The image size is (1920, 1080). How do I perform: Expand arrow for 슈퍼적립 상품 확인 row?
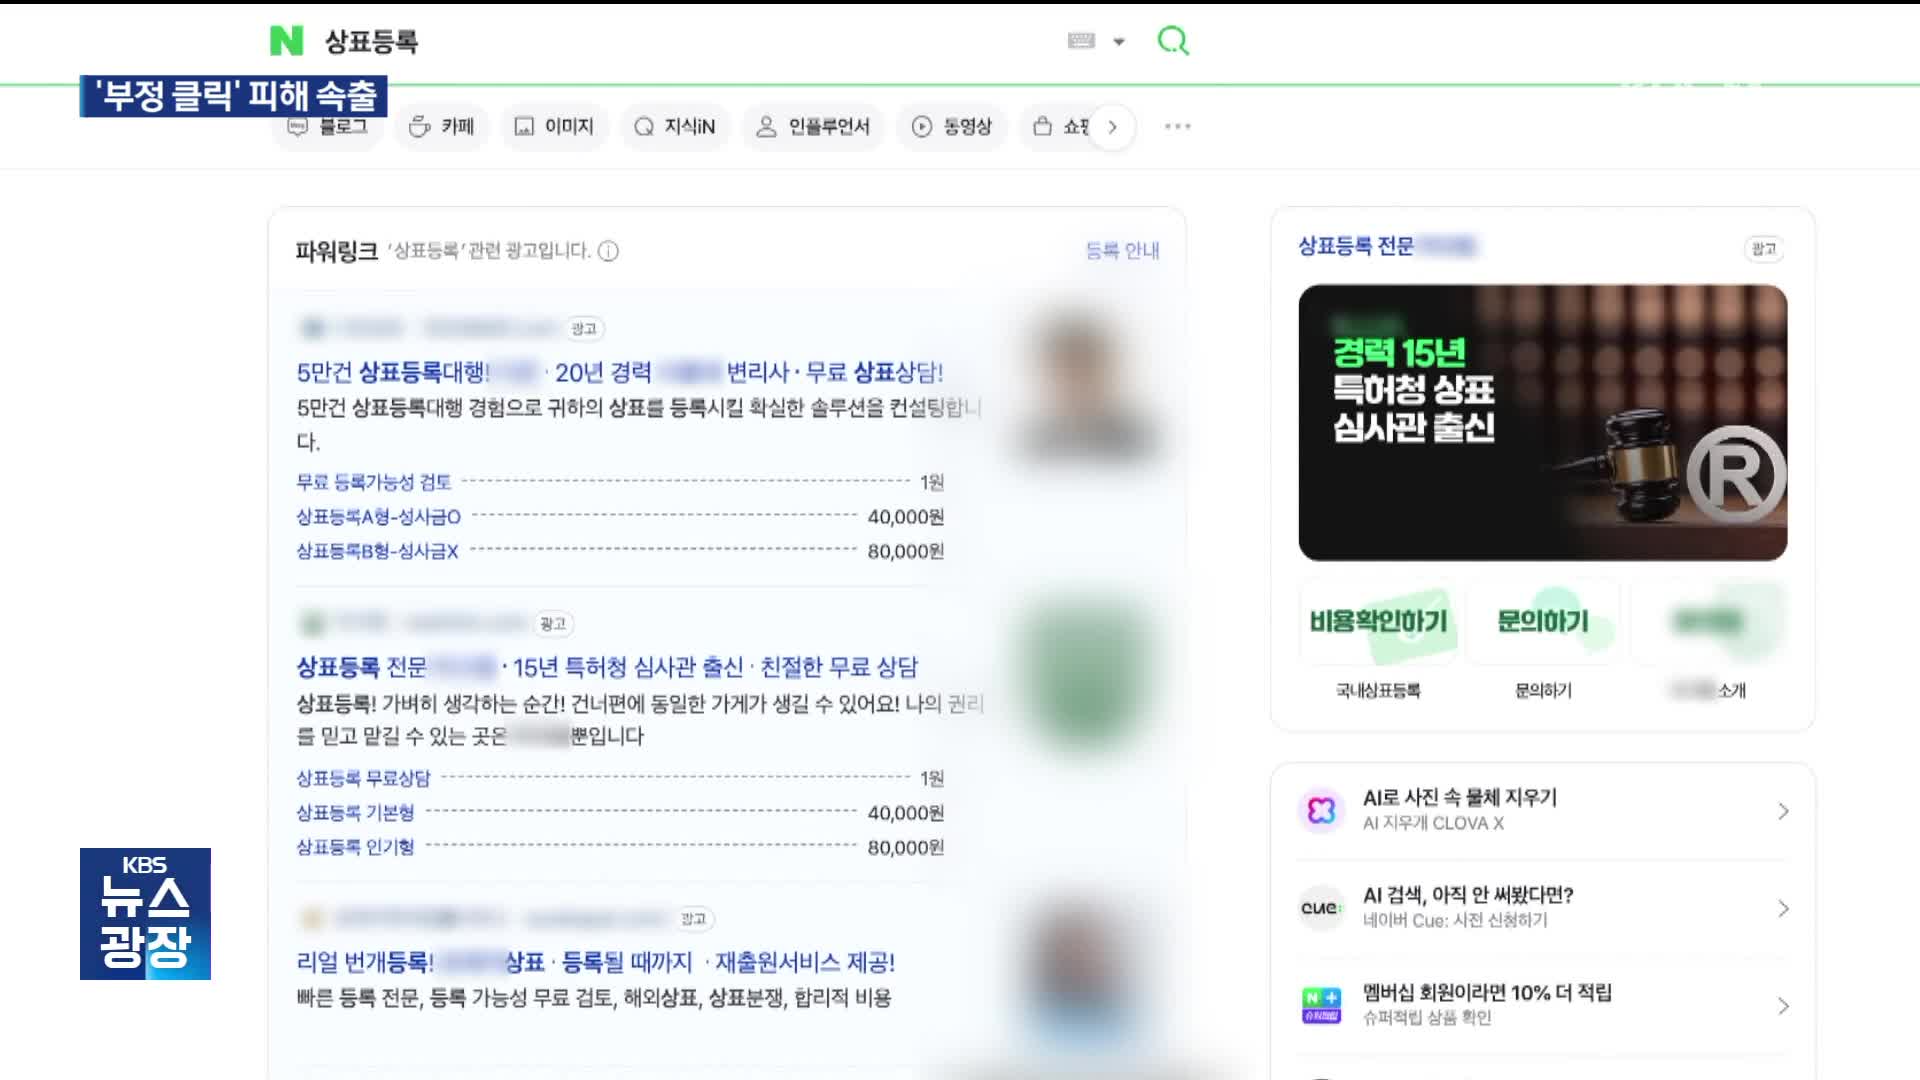1783,1006
